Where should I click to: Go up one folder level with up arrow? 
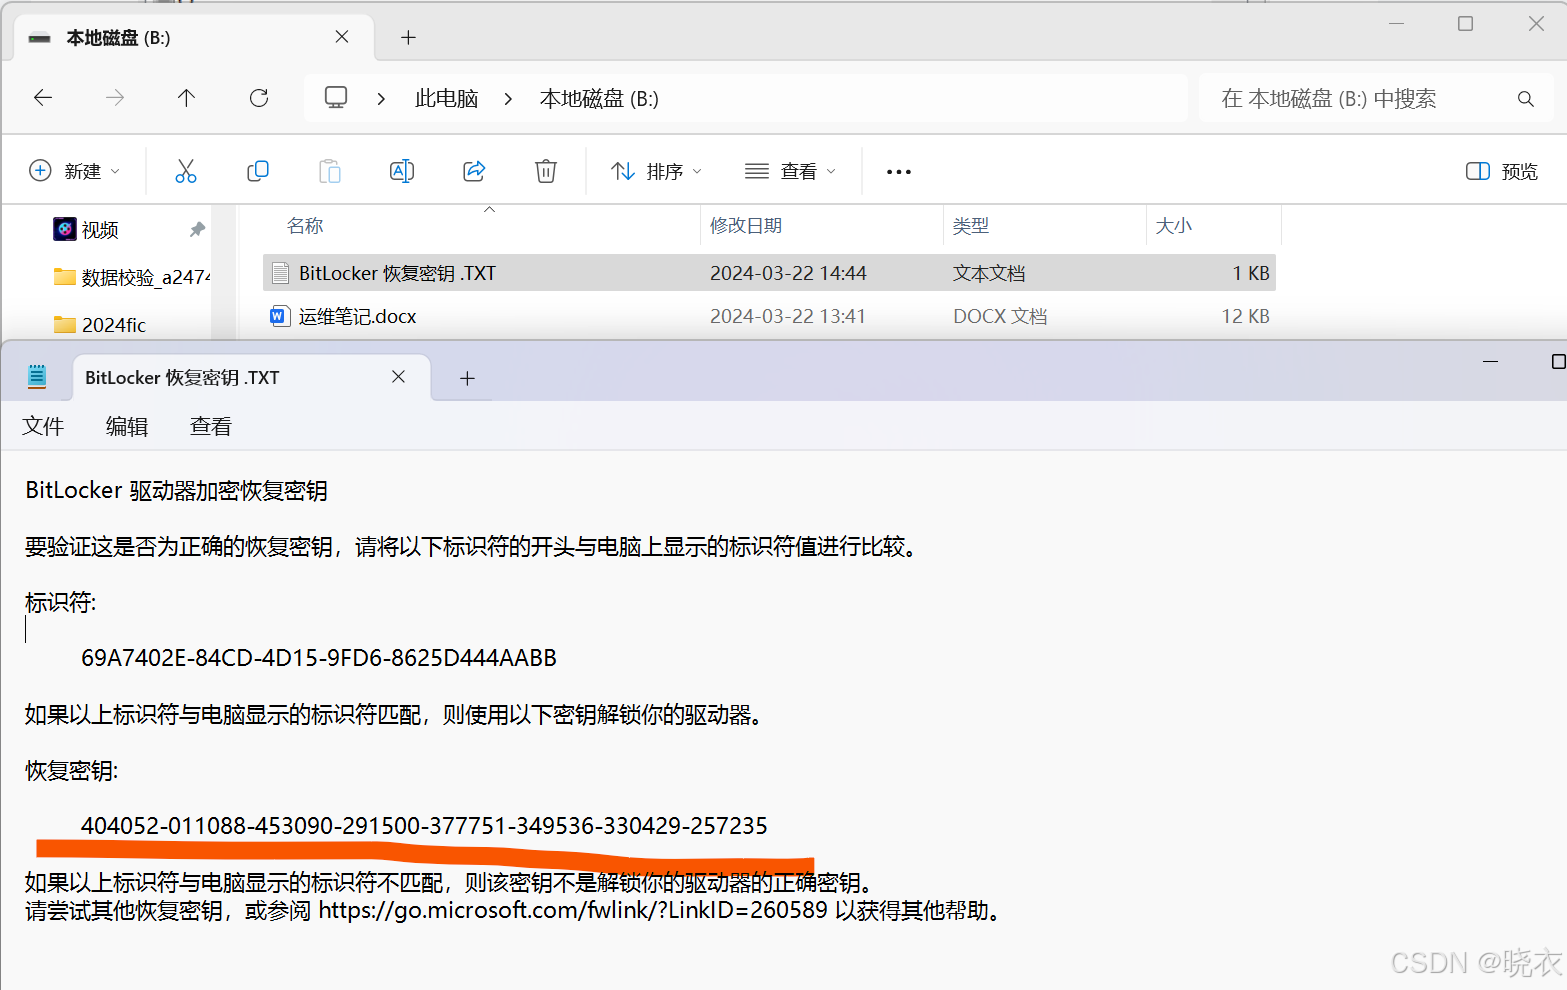[186, 98]
